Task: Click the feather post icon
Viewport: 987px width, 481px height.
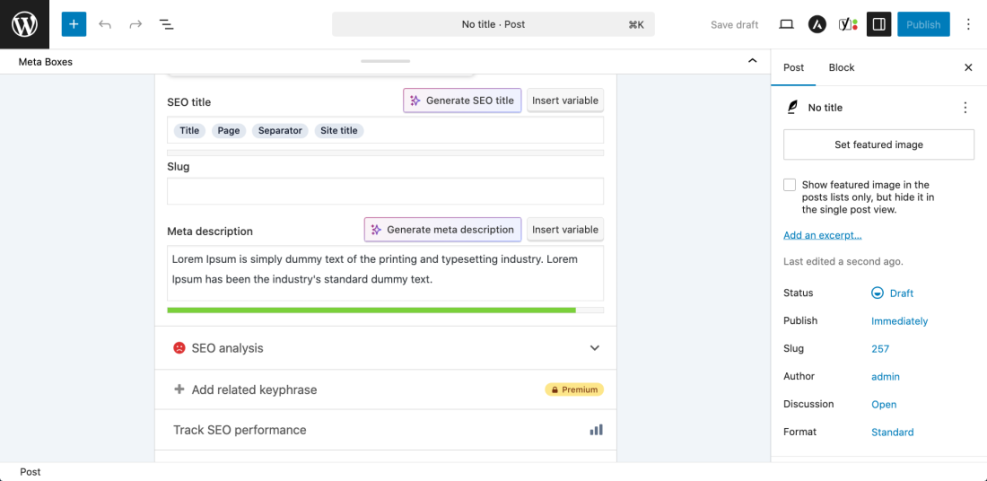Action: (792, 108)
